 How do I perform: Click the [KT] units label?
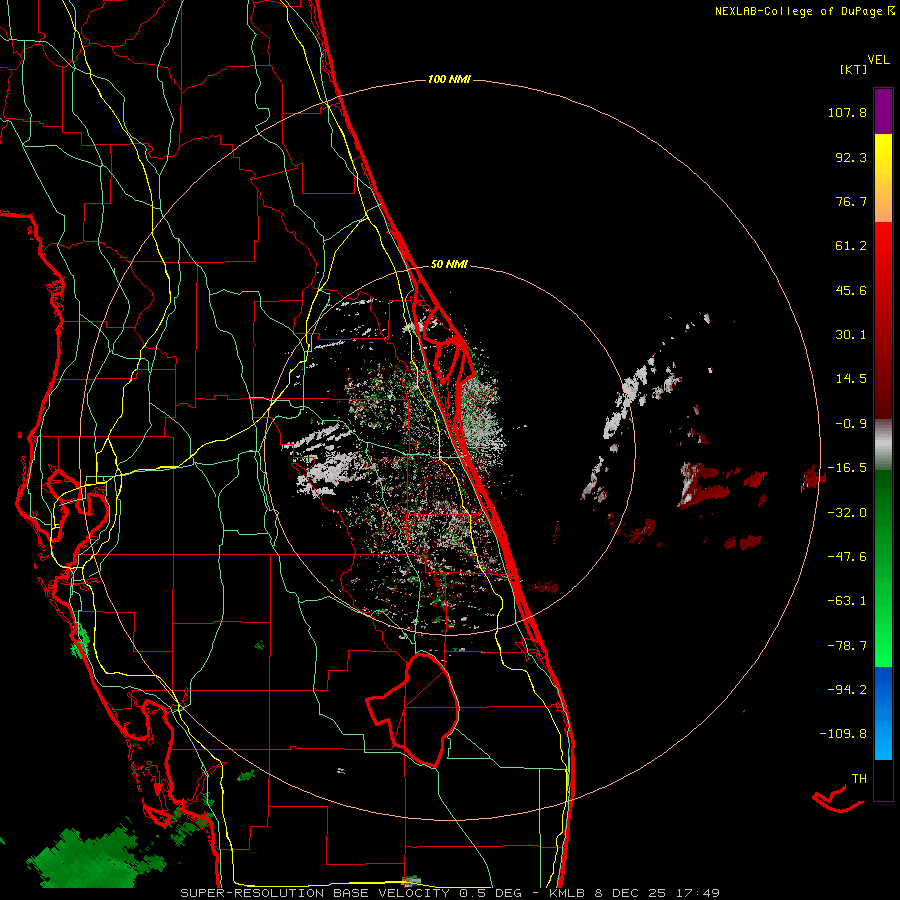(x=854, y=69)
